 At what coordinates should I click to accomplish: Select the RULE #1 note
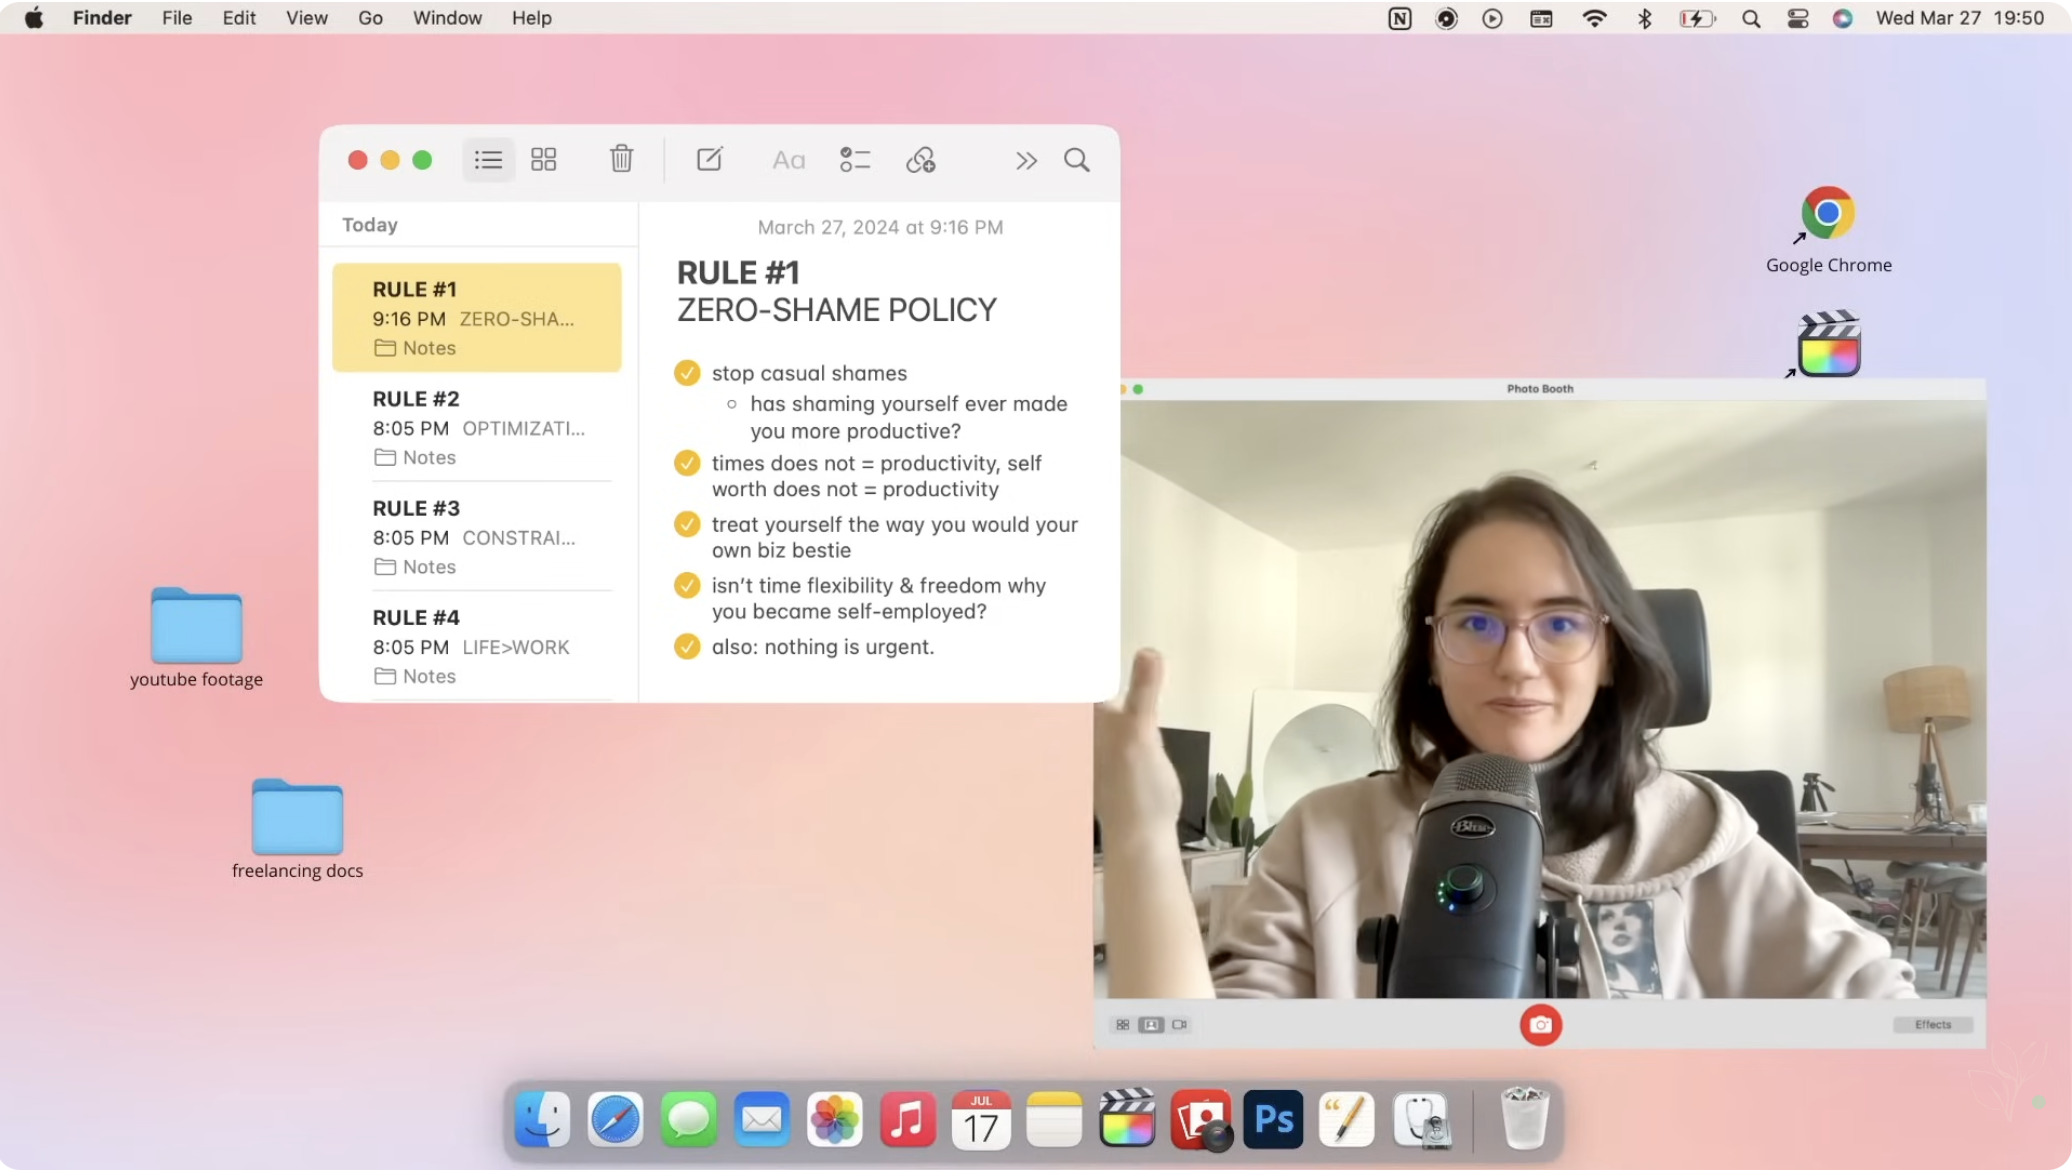tap(477, 318)
